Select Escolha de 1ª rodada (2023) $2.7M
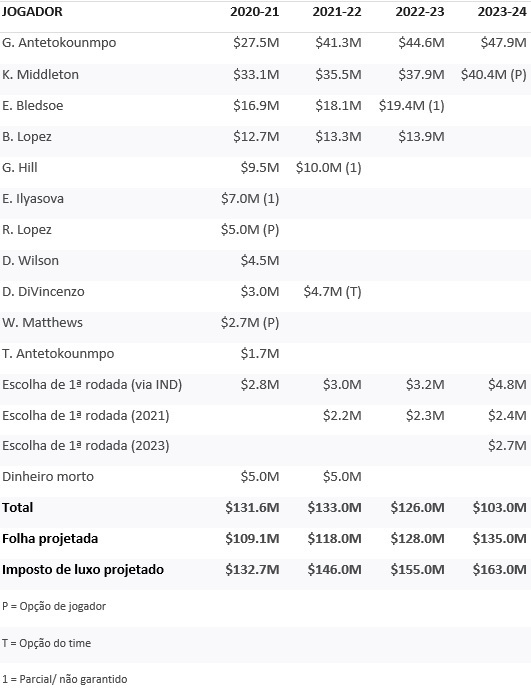Image resolution: width=531 pixels, height=693 pixels. pos(507,446)
